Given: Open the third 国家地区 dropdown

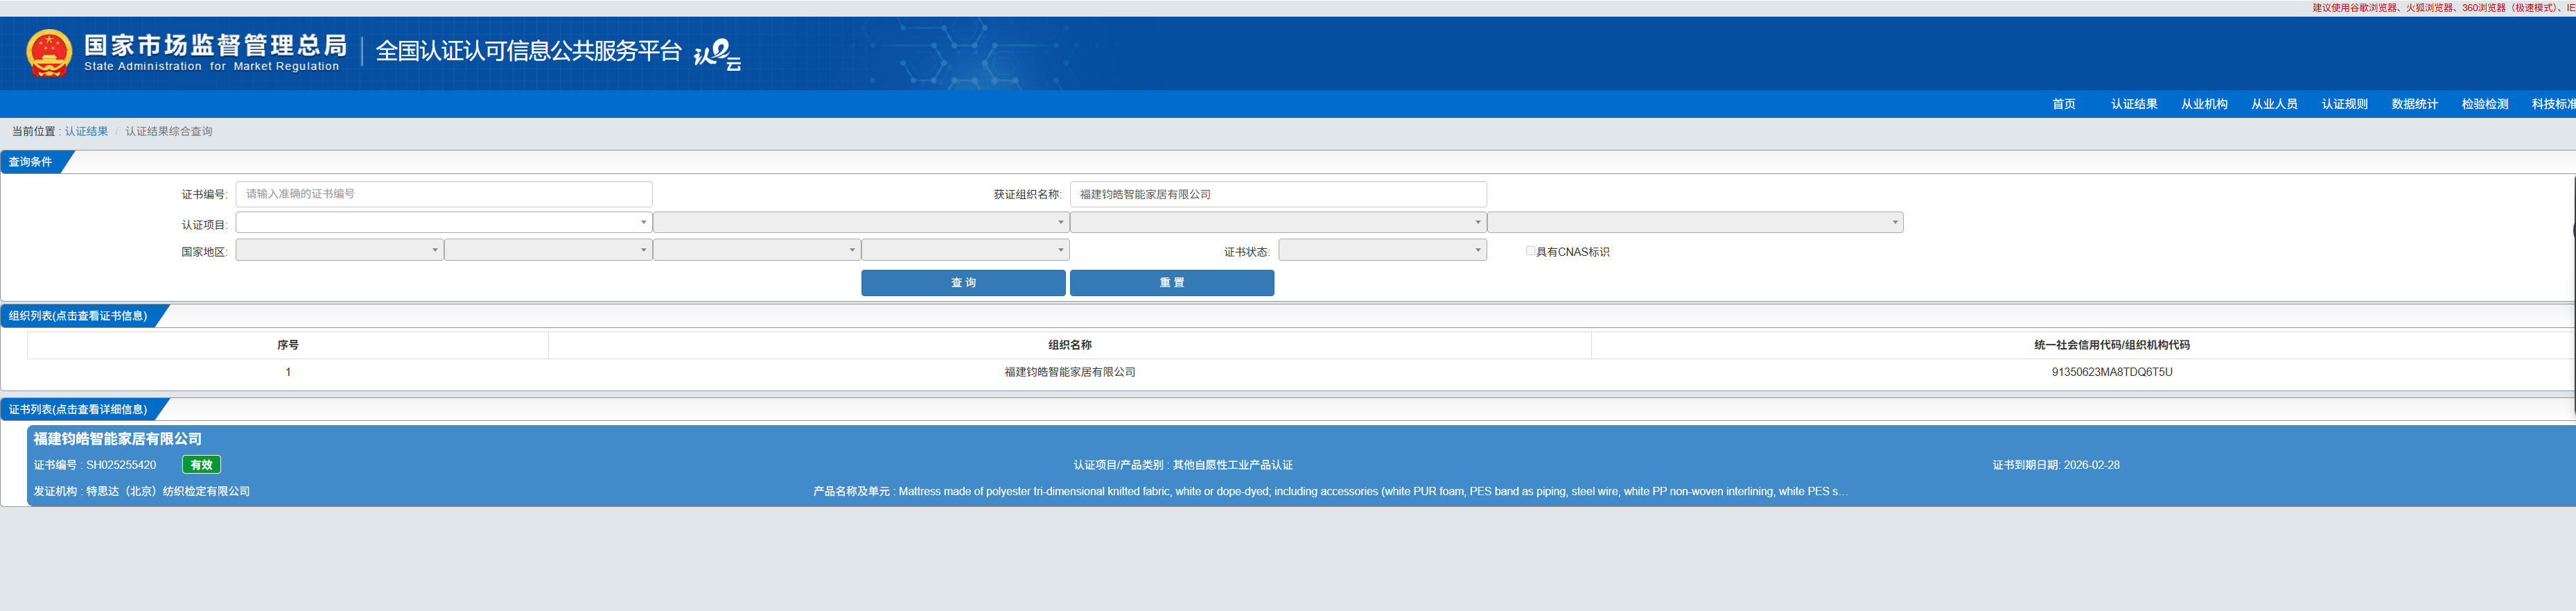Looking at the screenshot, I should 757,250.
